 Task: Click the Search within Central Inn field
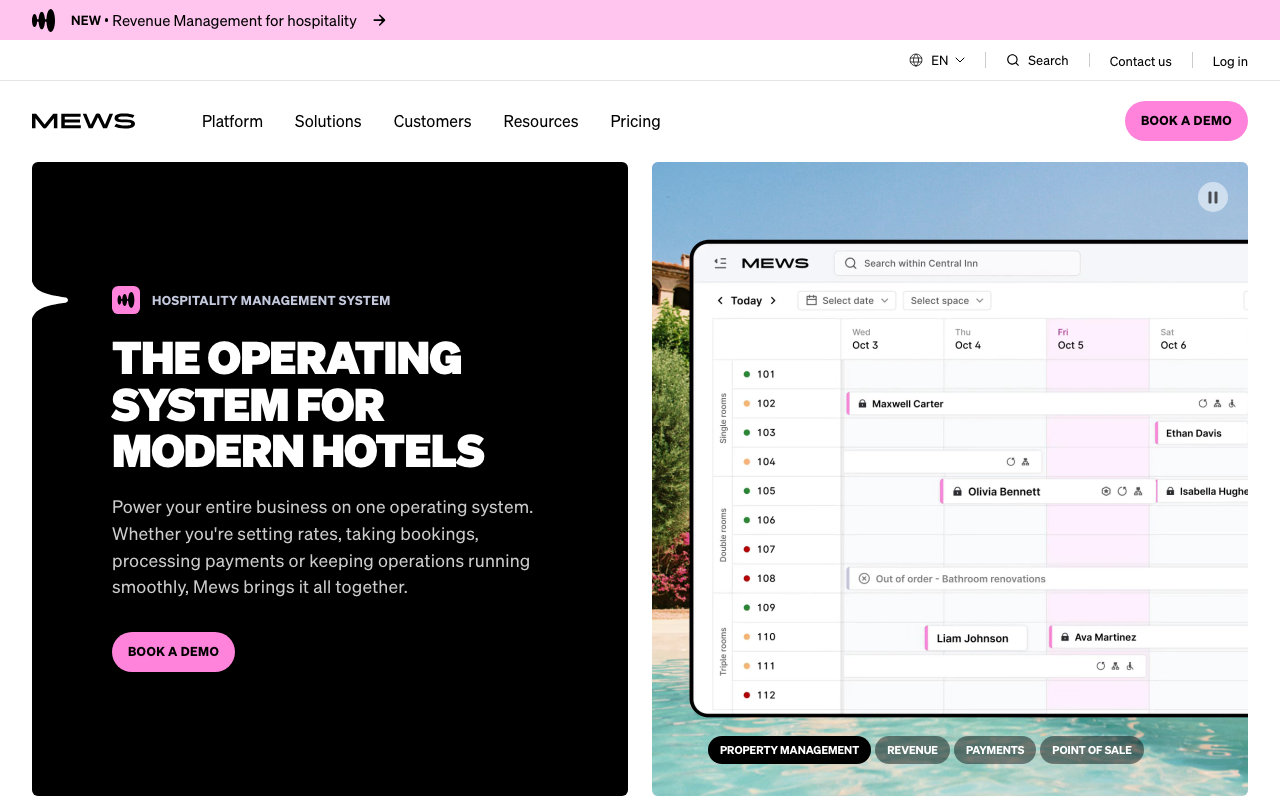coord(957,263)
